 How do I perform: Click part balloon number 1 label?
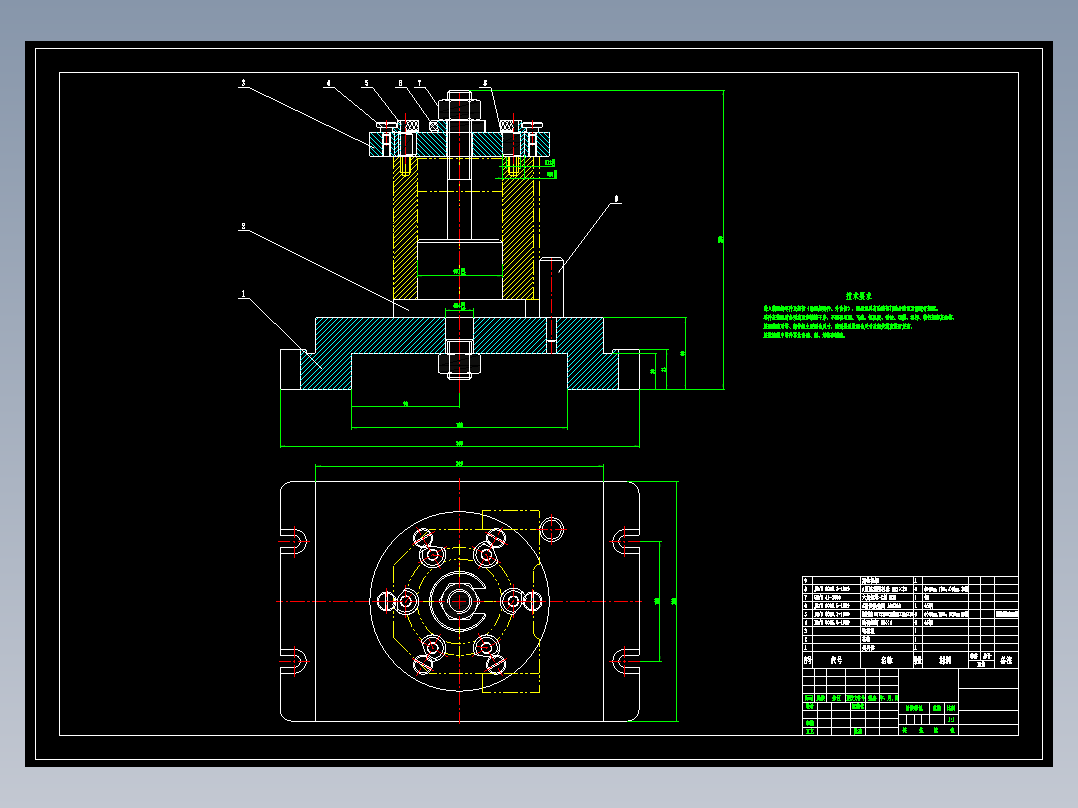243,294
